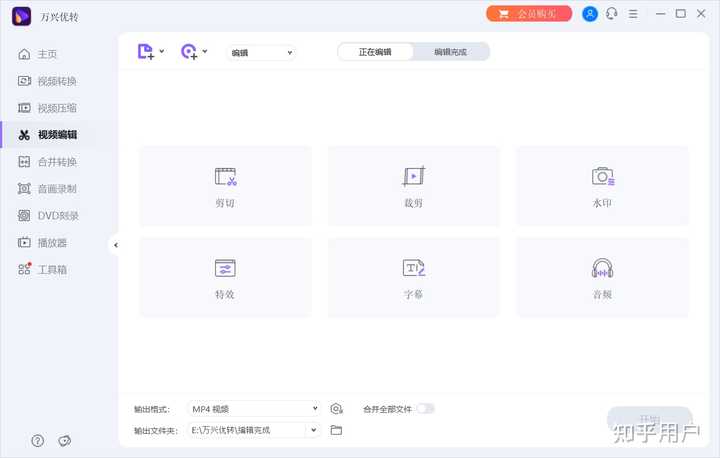Open 音画录制 section
This screenshot has width=720, height=458.
coord(47,188)
